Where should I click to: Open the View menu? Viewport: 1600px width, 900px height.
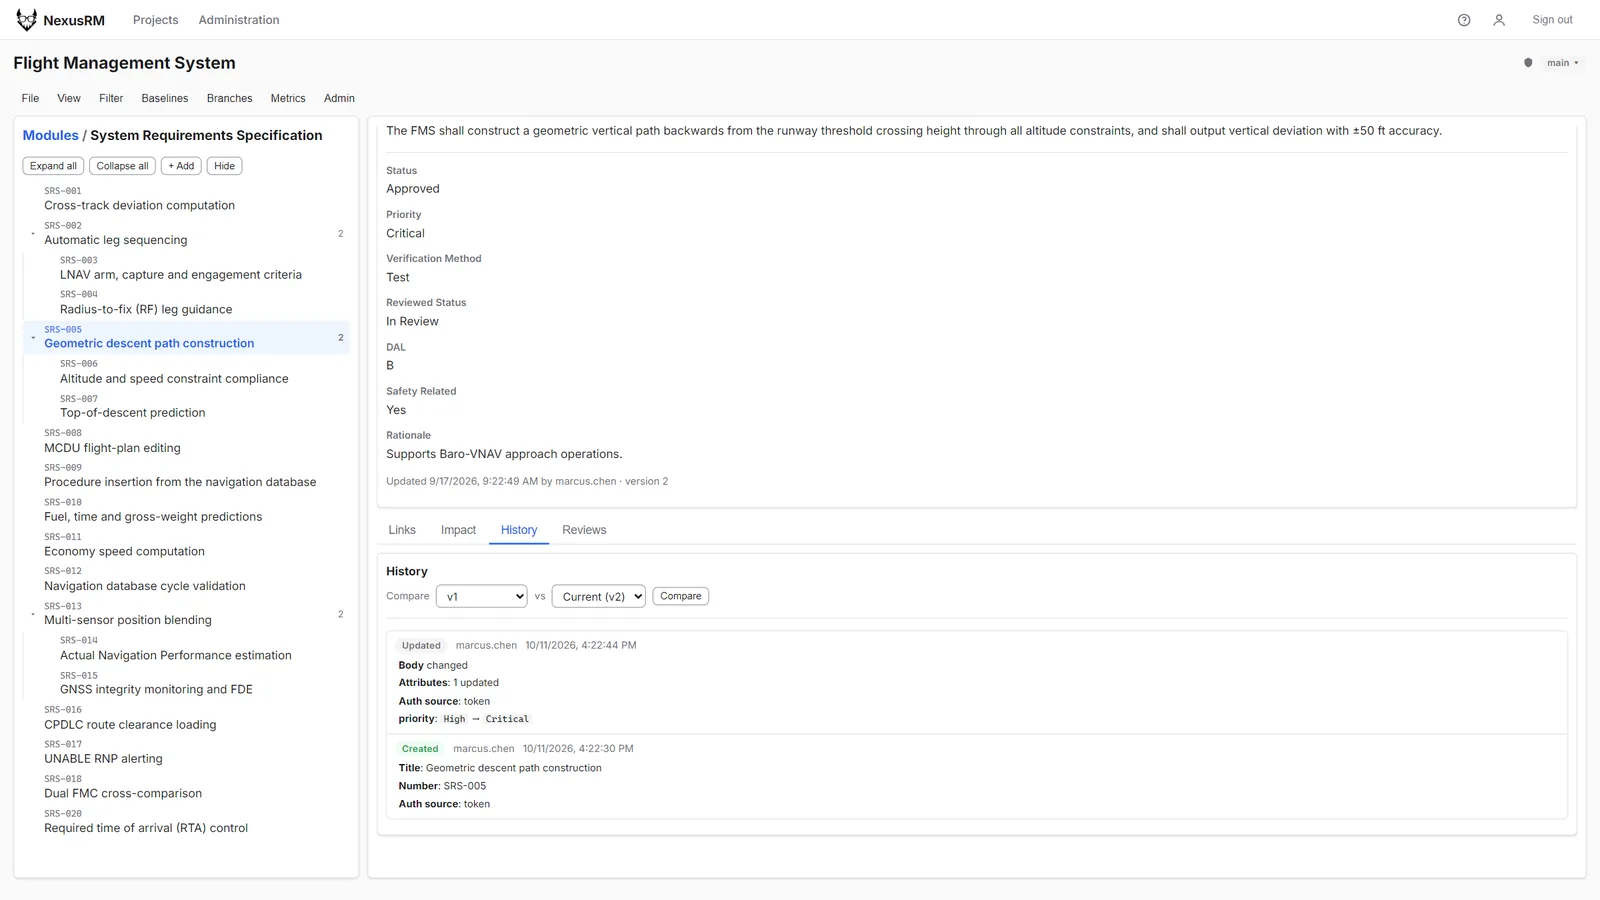(x=69, y=98)
